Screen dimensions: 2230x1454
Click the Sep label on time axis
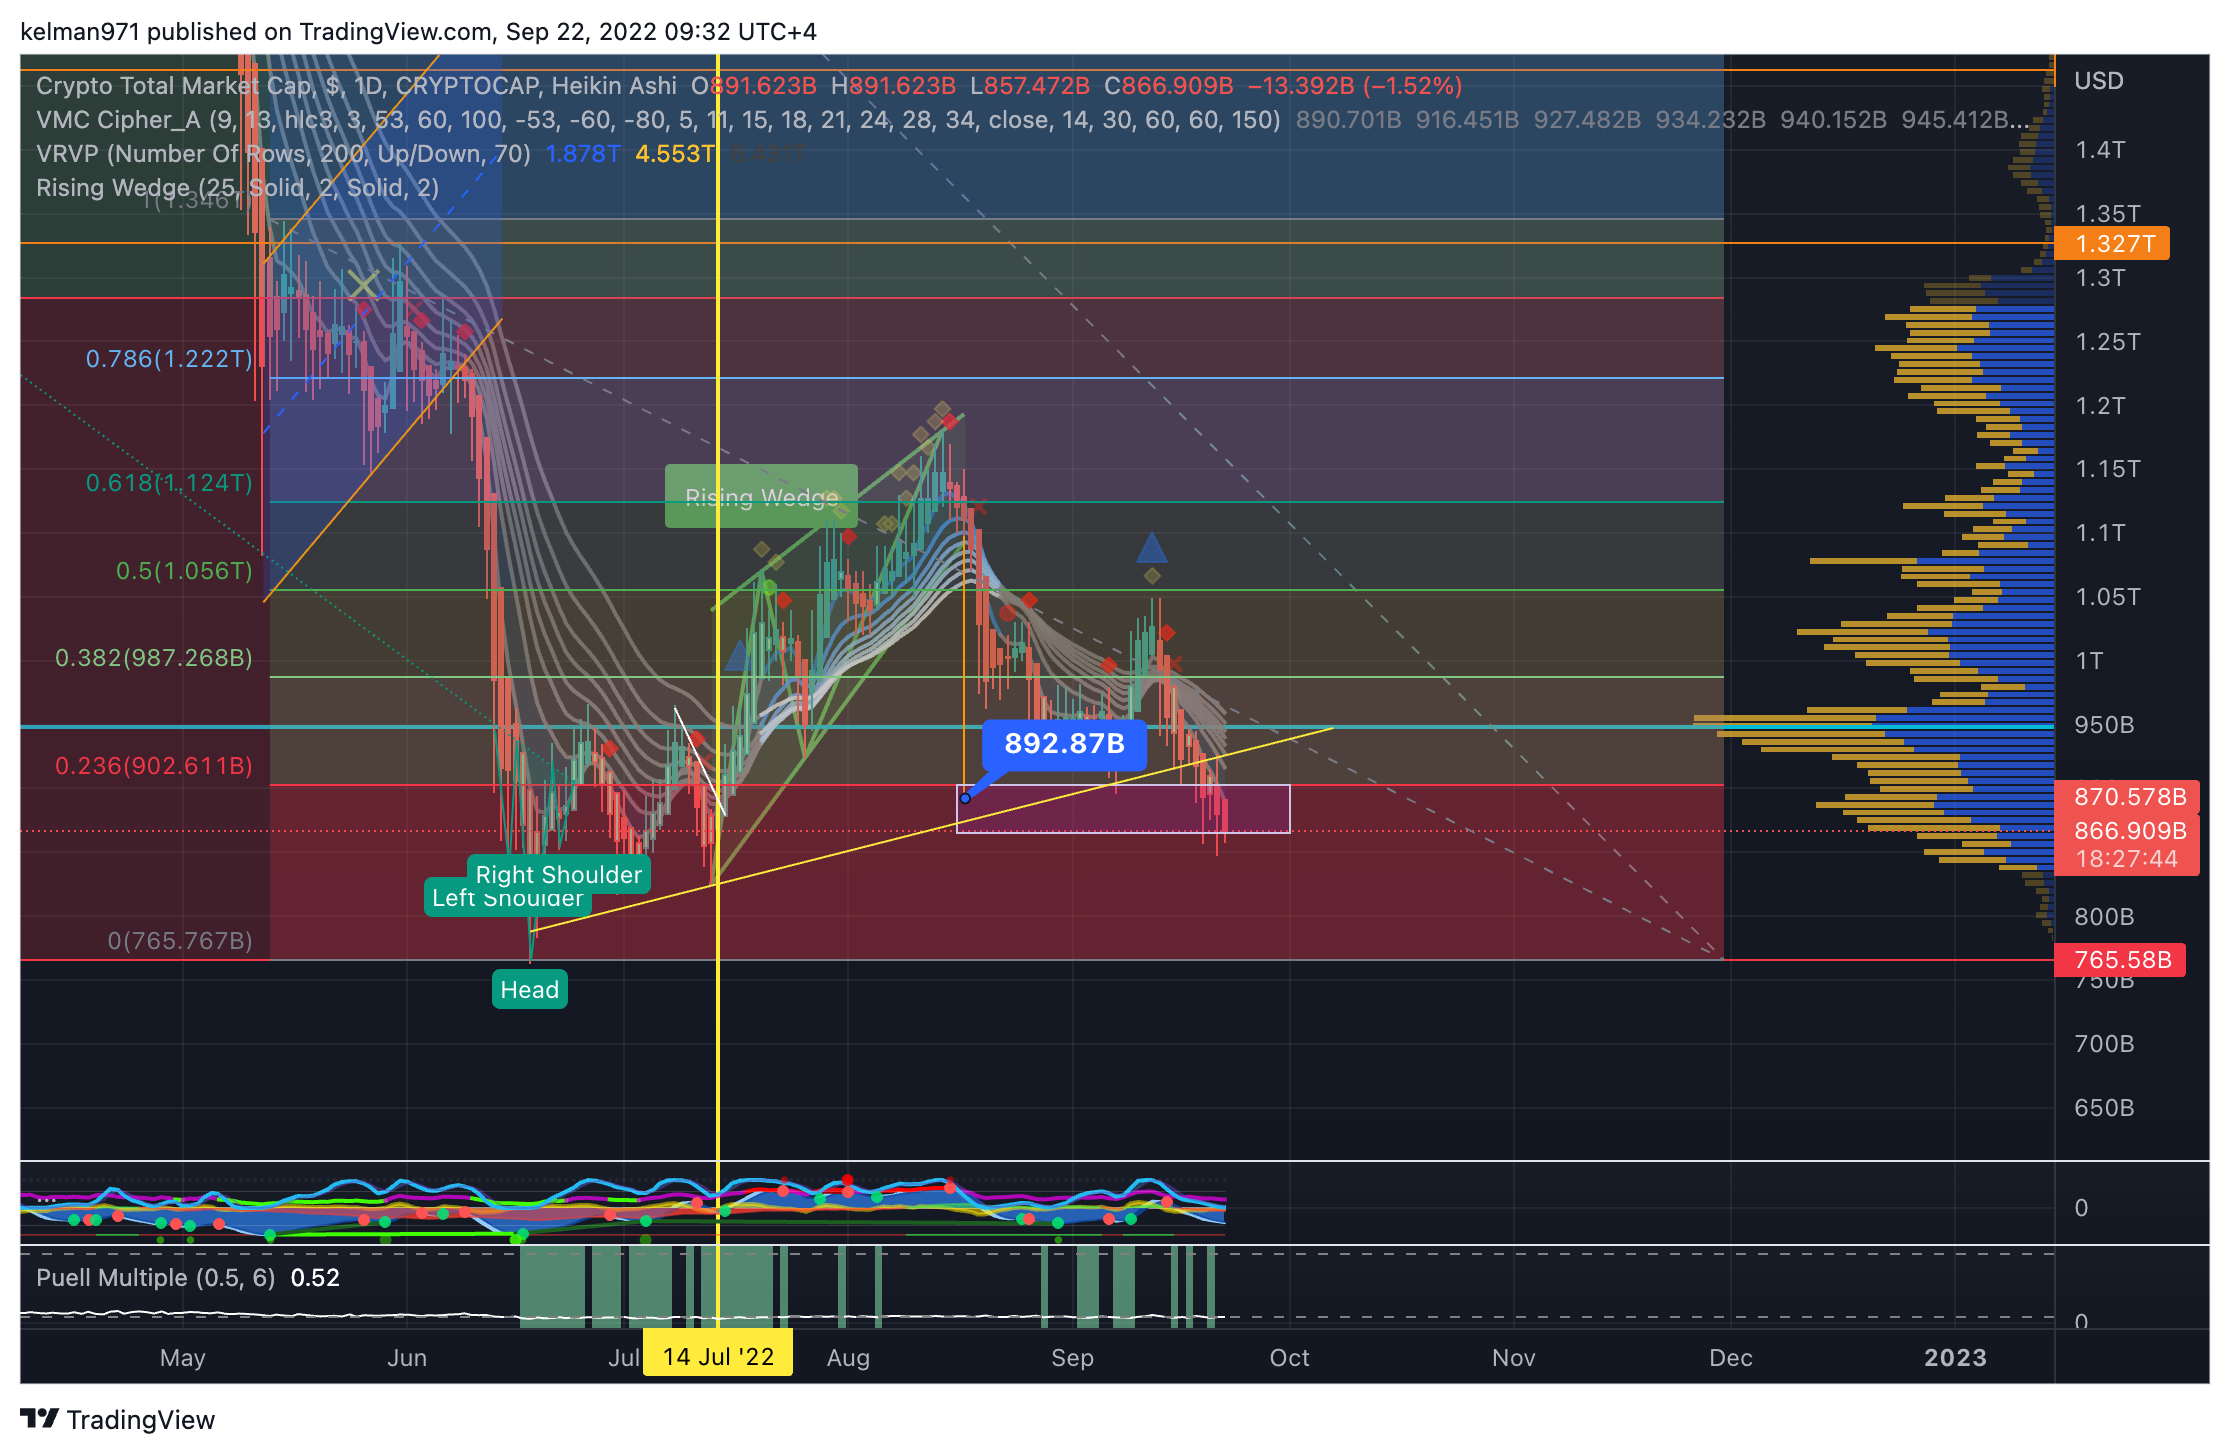(1072, 1358)
